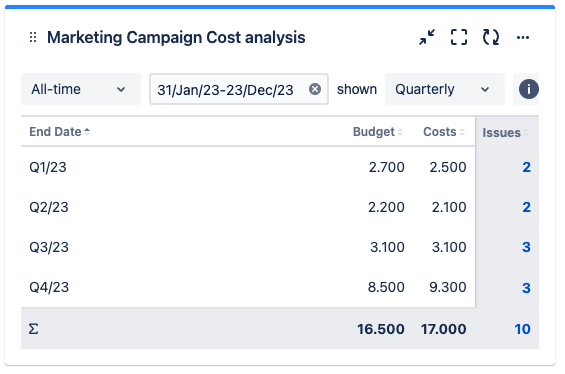Open the 3 issues link for Q4/23
Screen dimensions: 565x374
[x=526, y=288]
